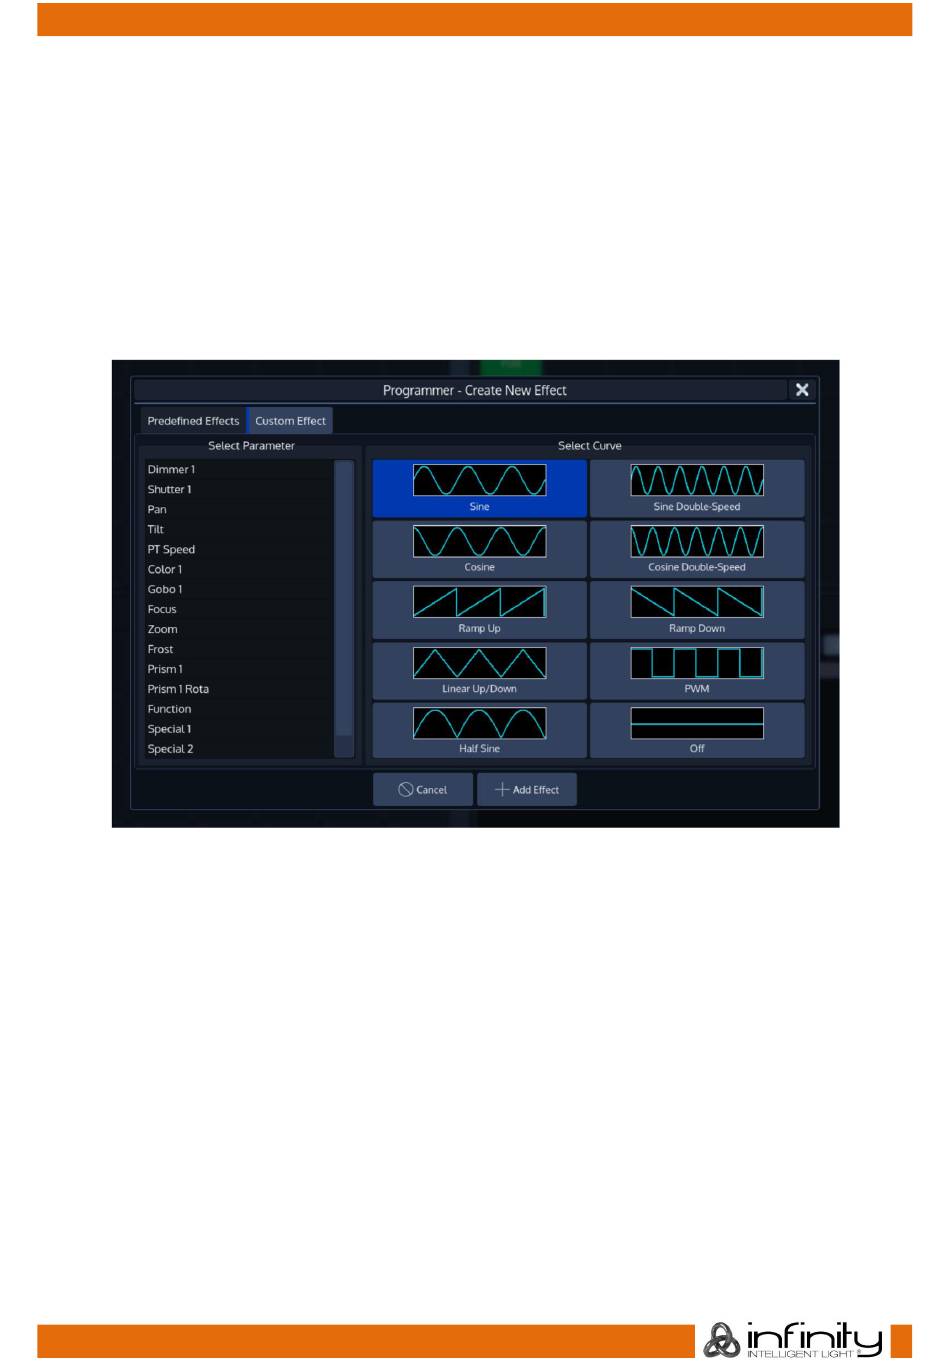Screen dimensions: 950x1369
Task: Select the Ramp Down curve
Action: coord(696,610)
